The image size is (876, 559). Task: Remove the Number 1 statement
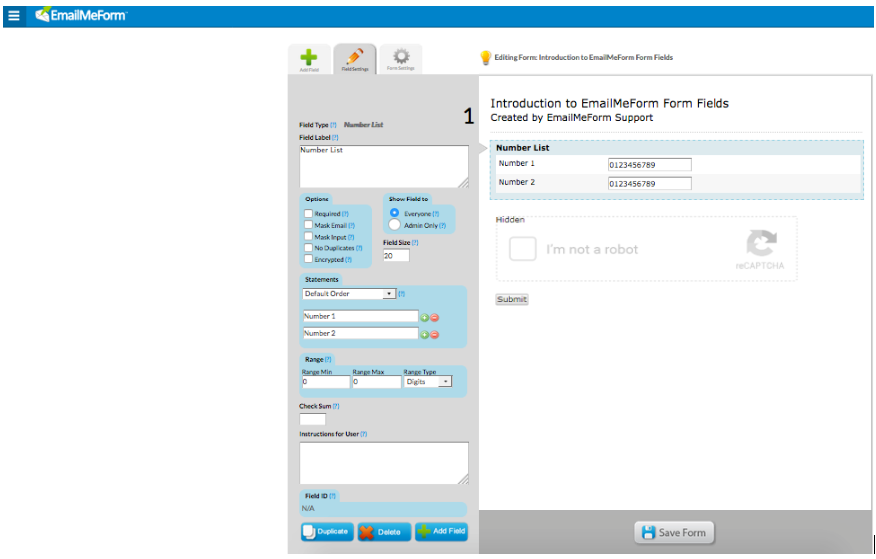pos(435,318)
